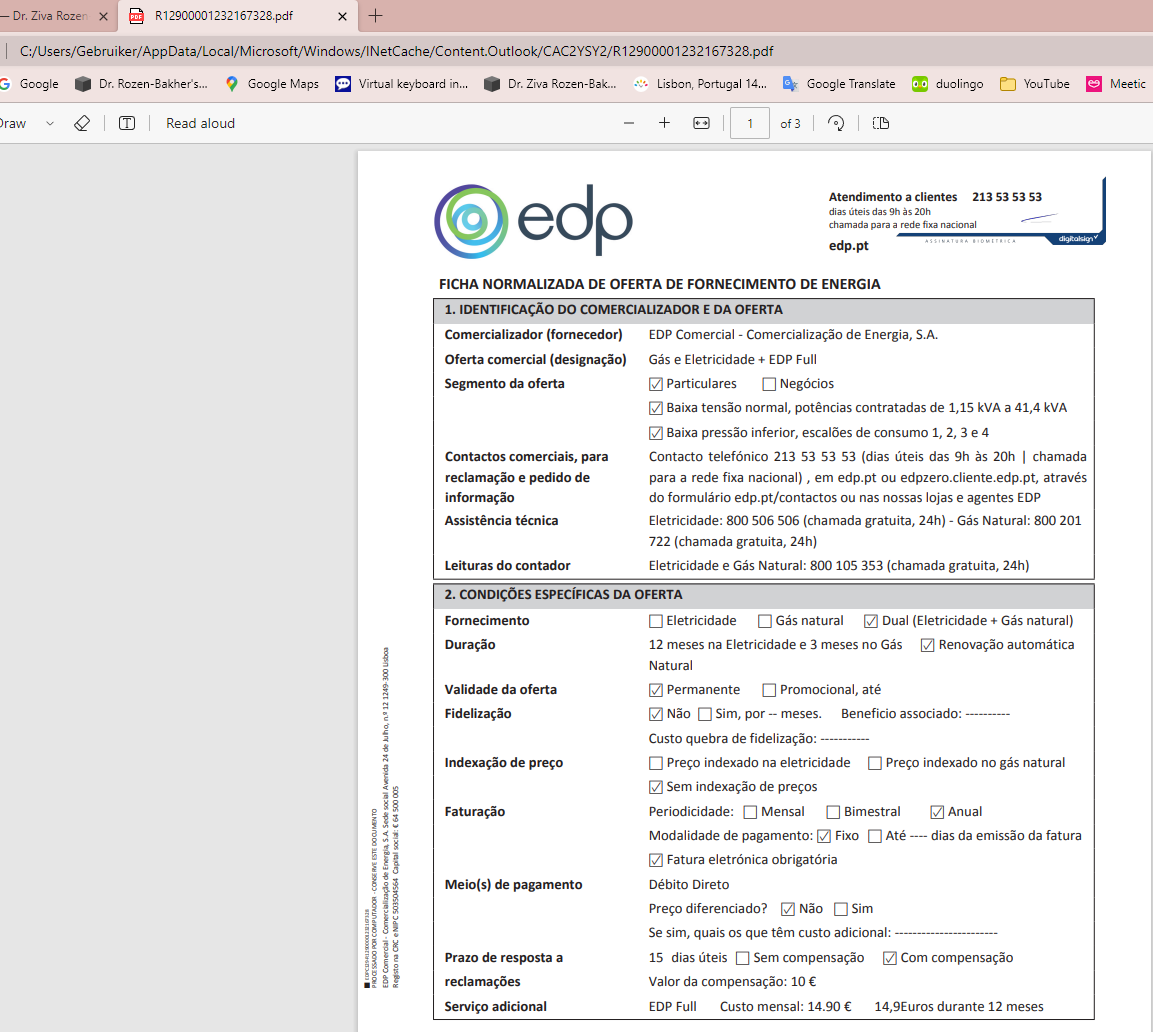Close the Dr. Ziva Rozen tab
1153x1032 pixels.
click(104, 16)
